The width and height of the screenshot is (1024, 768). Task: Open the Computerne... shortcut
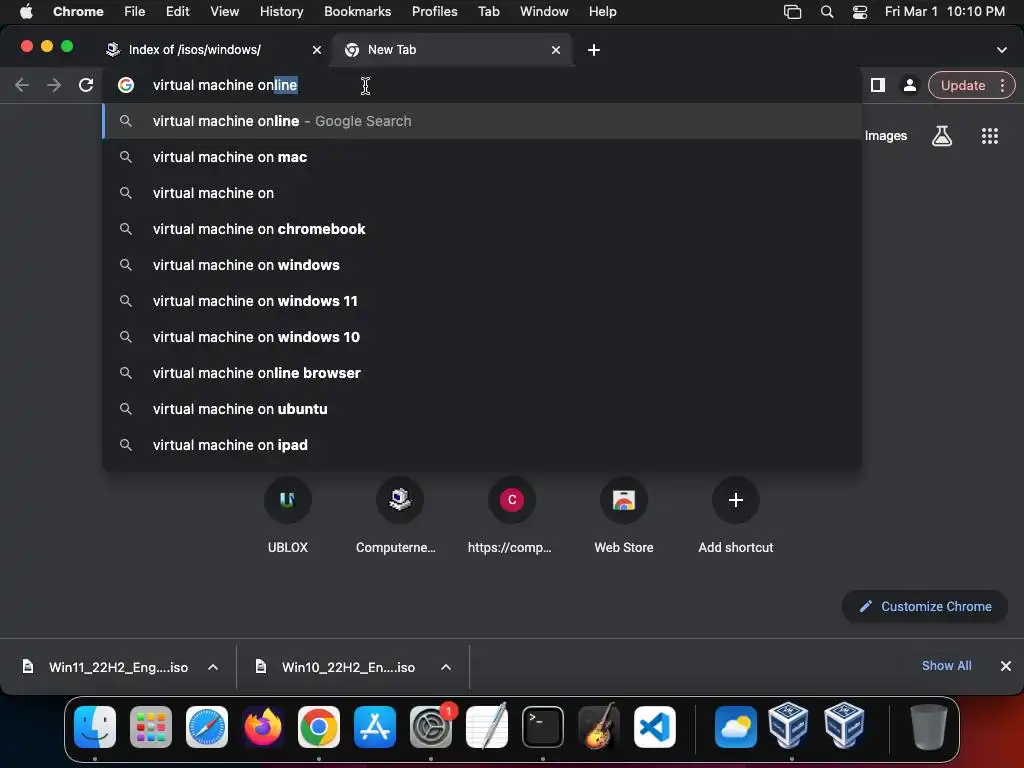(399, 515)
